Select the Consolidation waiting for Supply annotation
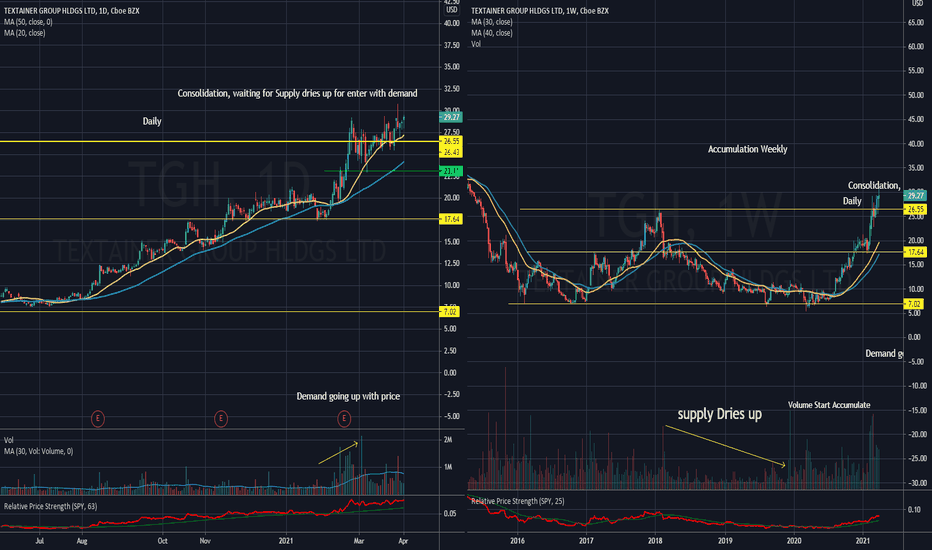The height and width of the screenshot is (550, 932). [297, 93]
